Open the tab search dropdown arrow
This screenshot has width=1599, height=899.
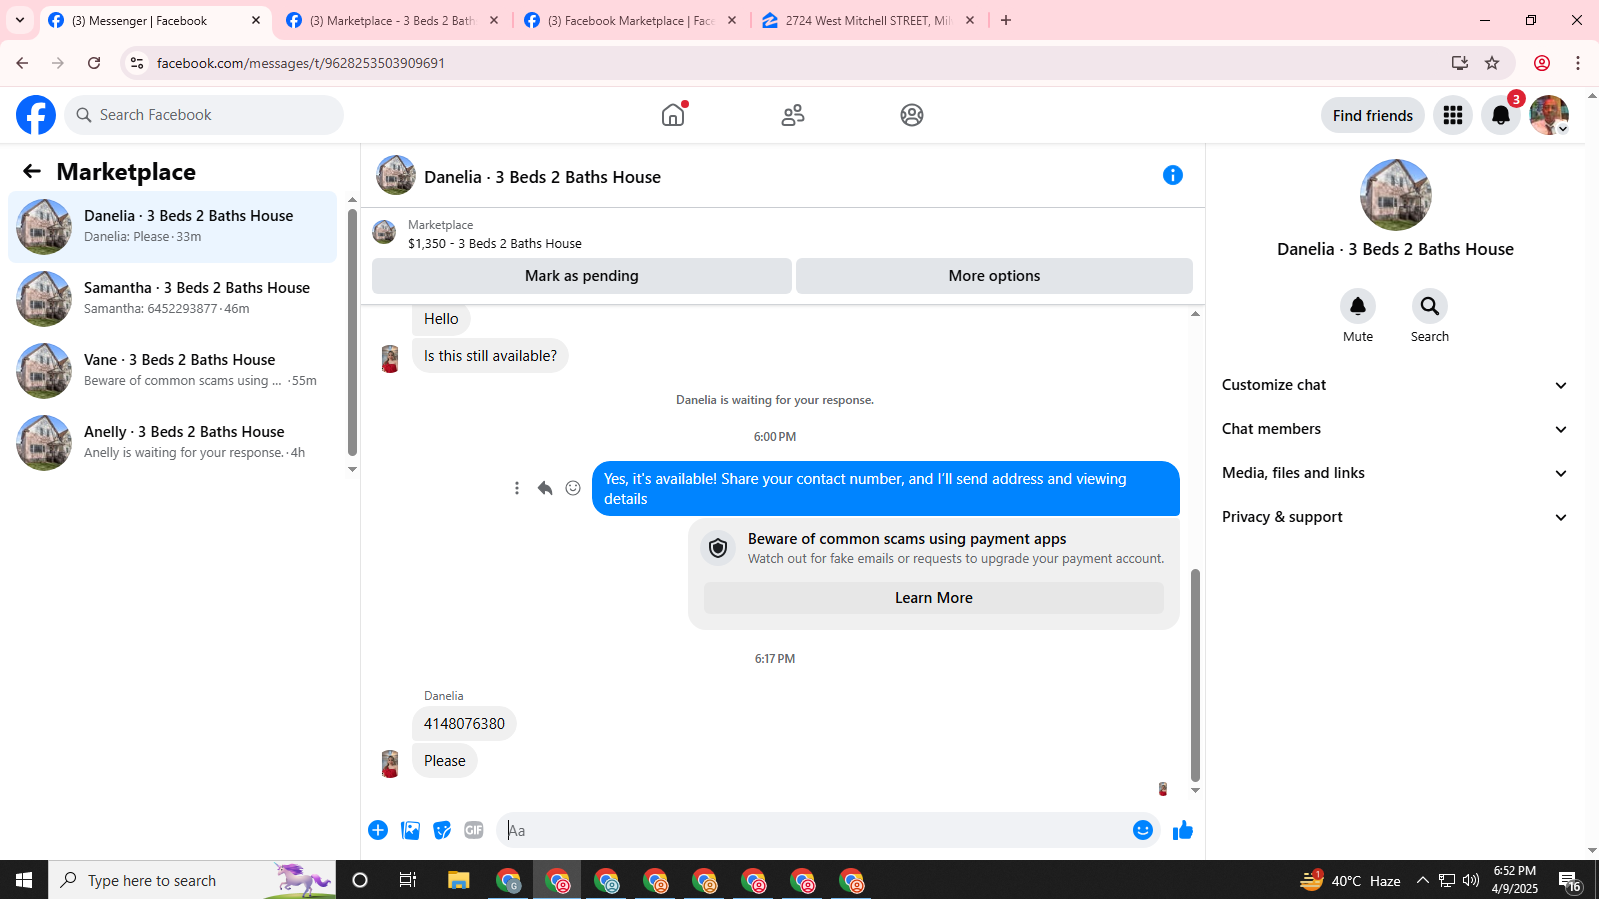coord(20,20)
